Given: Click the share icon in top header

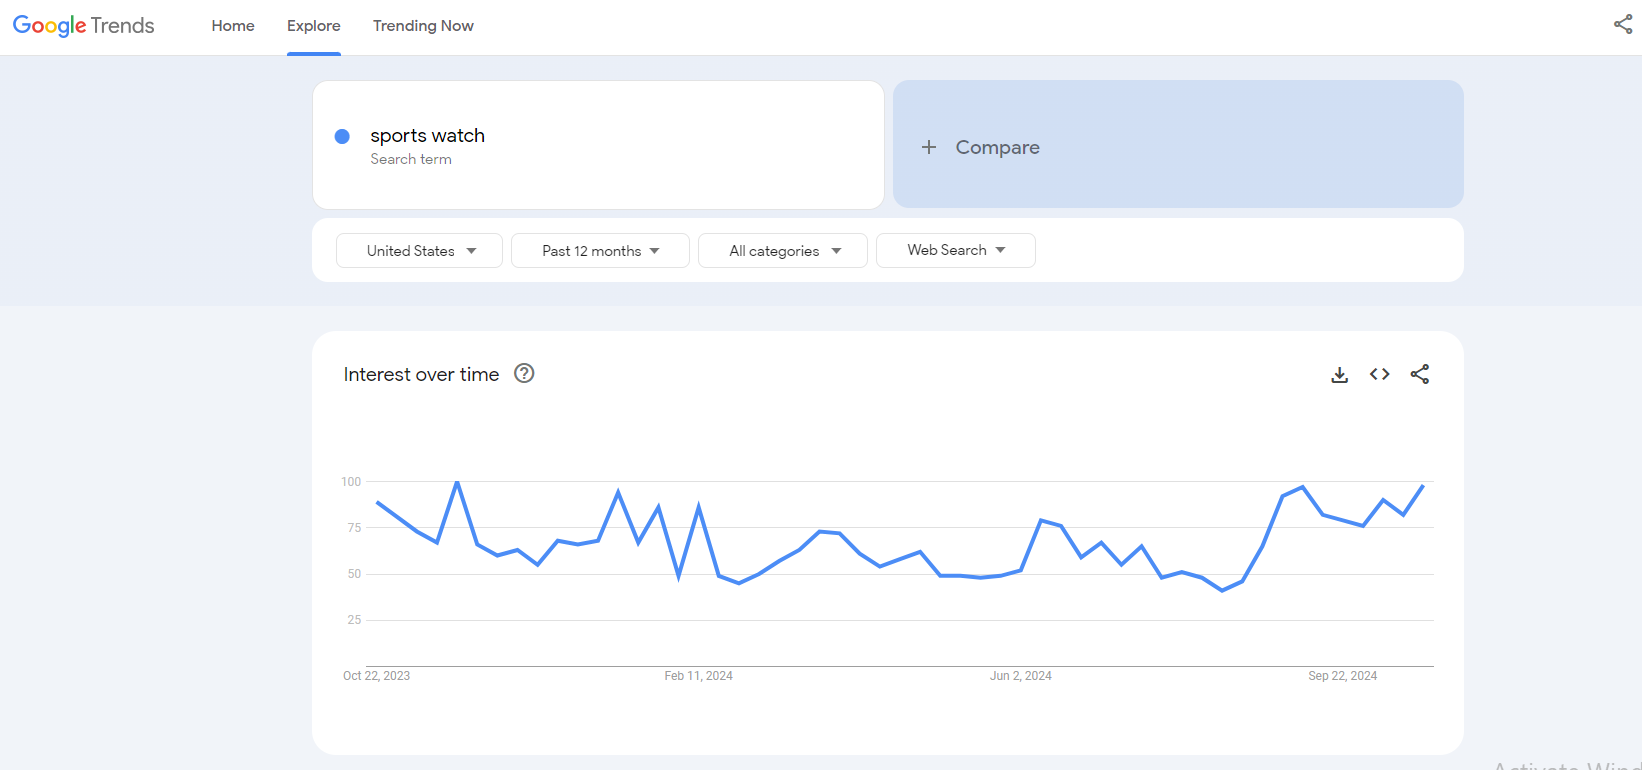Looking at the screenshot, I should (1622, 25).
